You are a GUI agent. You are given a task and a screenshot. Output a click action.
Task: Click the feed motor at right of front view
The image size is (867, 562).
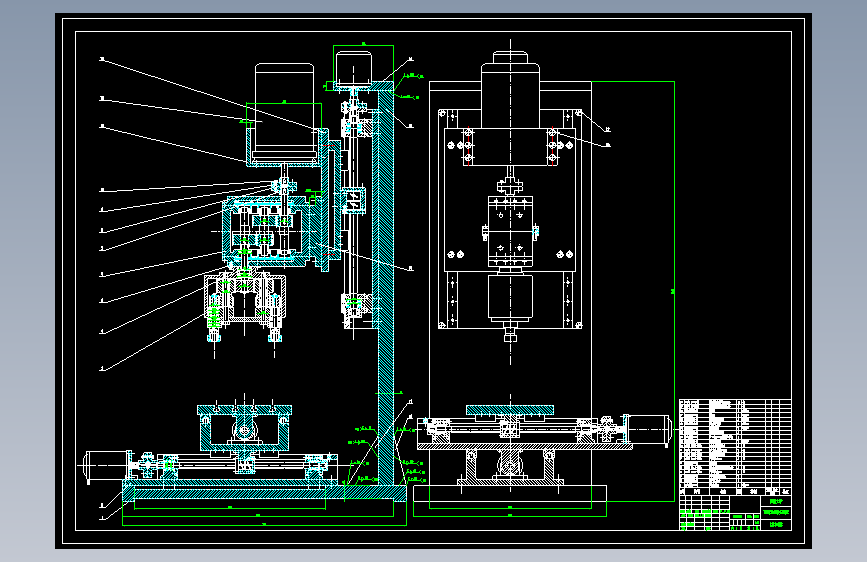(647, 429)
